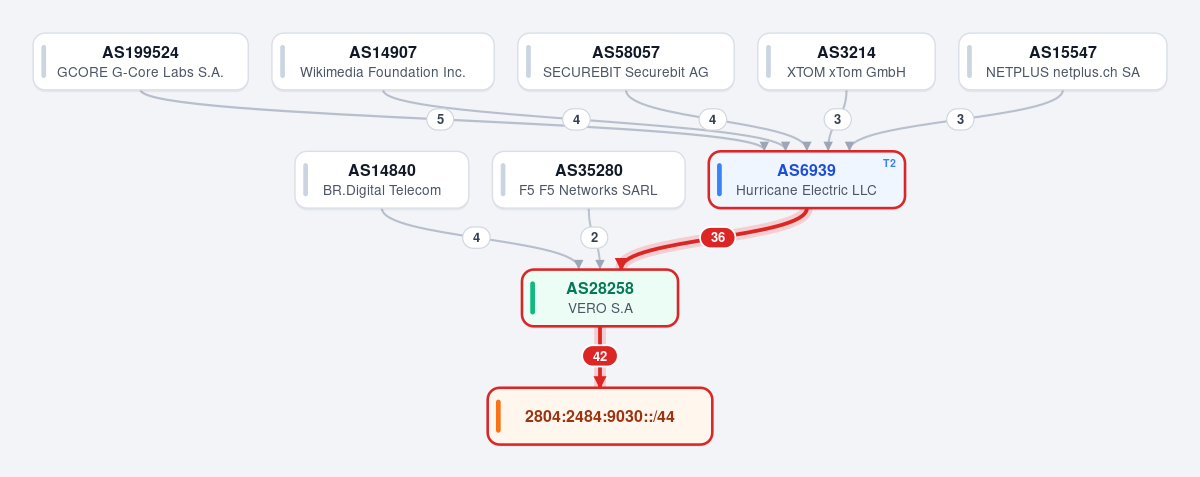1200x477 pixels.
Task: Click the 4 badge below BR.Digital Telecom
Action: pyautogui.click(x=476, y=238)
